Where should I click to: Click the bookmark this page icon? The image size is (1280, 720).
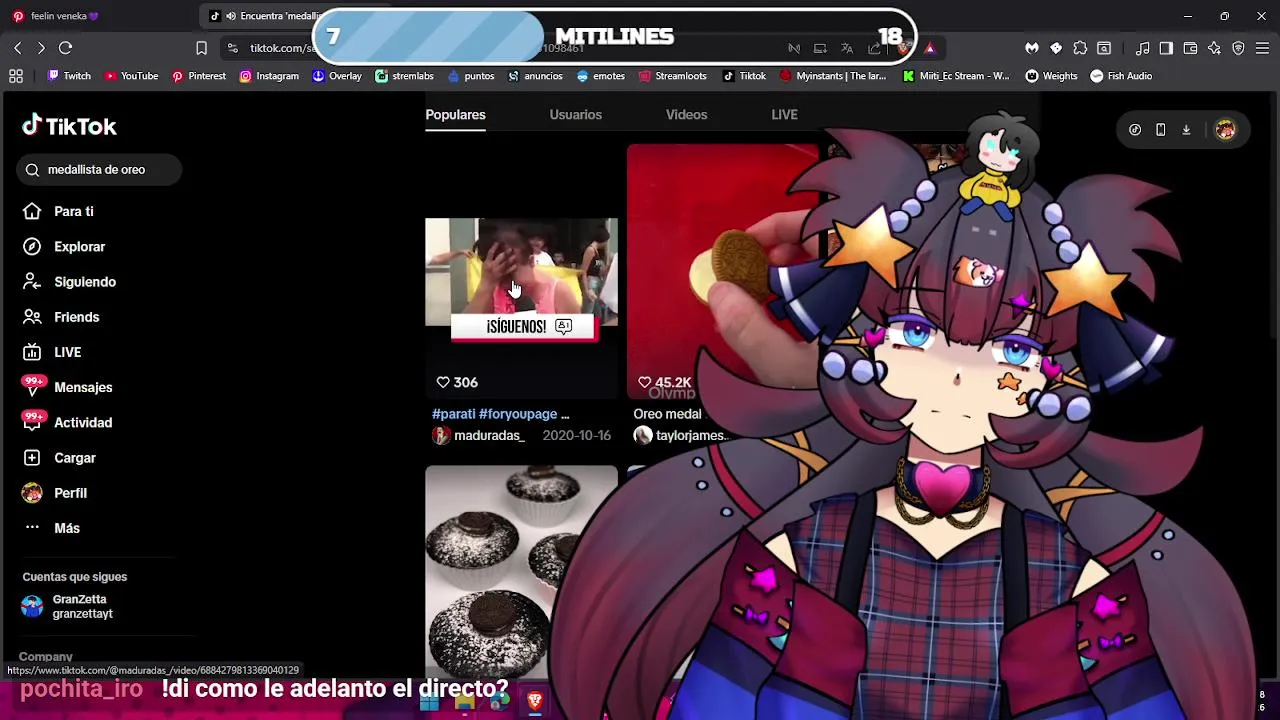click(201, 48)
